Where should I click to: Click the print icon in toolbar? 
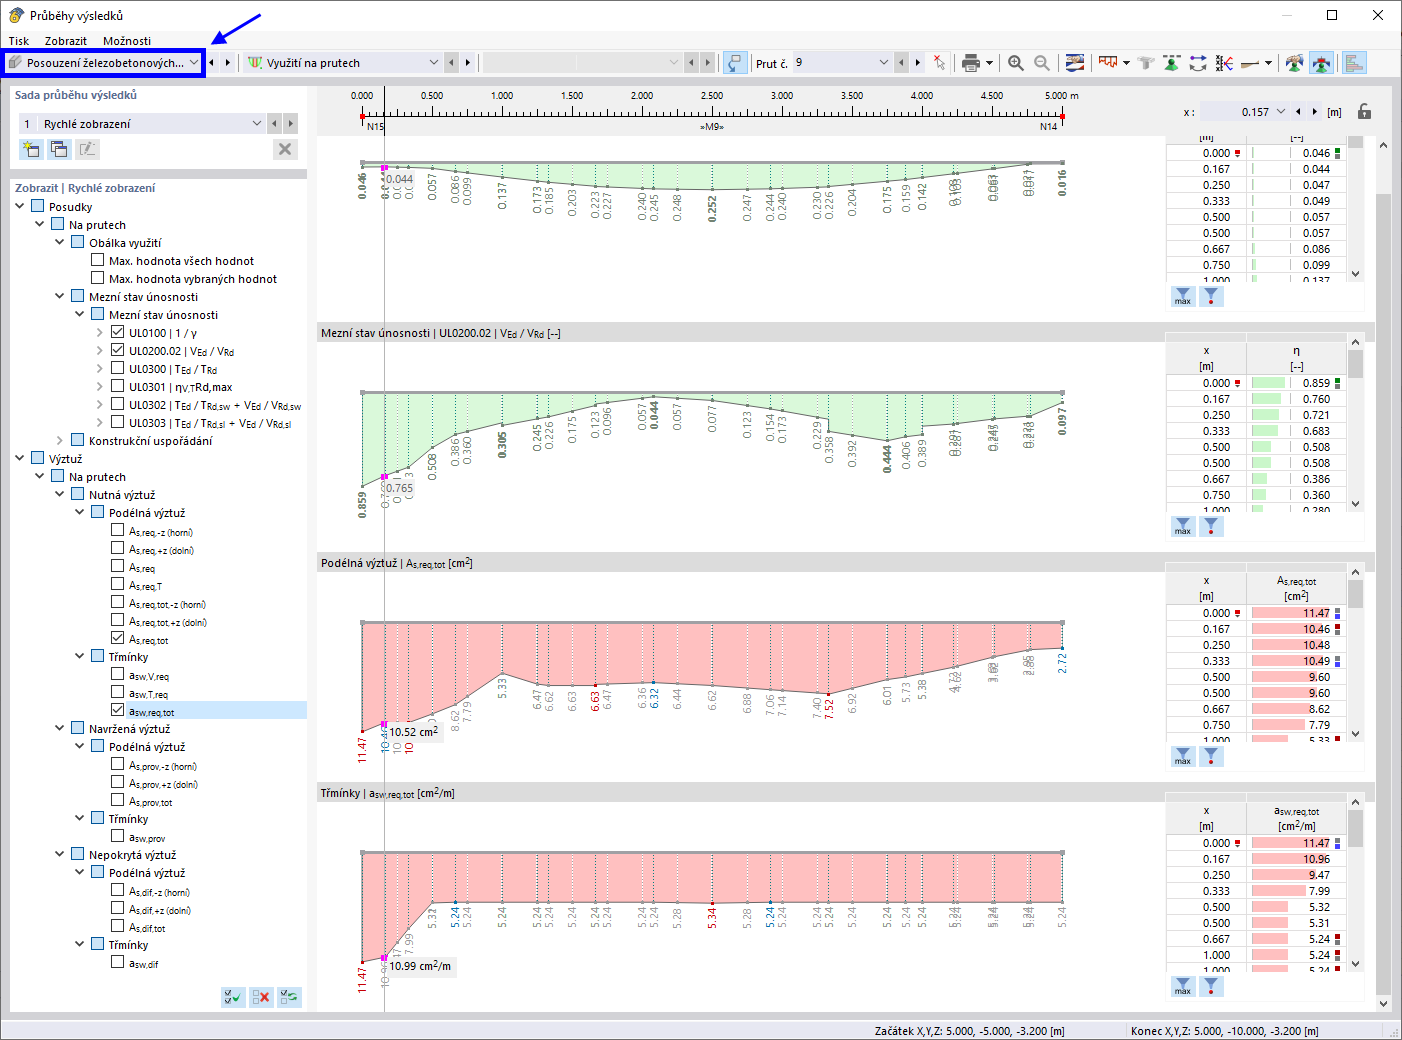tap(970, 63)
